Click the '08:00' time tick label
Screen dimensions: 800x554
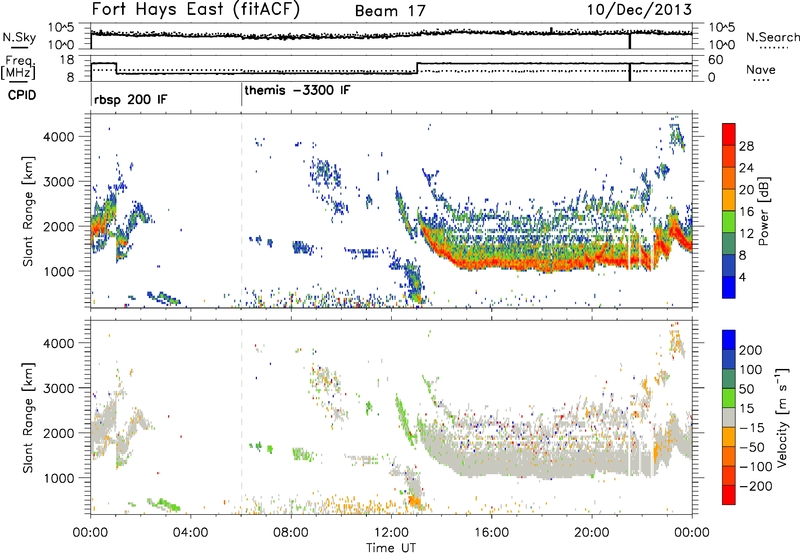pyautogui.click(x=291, y=533)
